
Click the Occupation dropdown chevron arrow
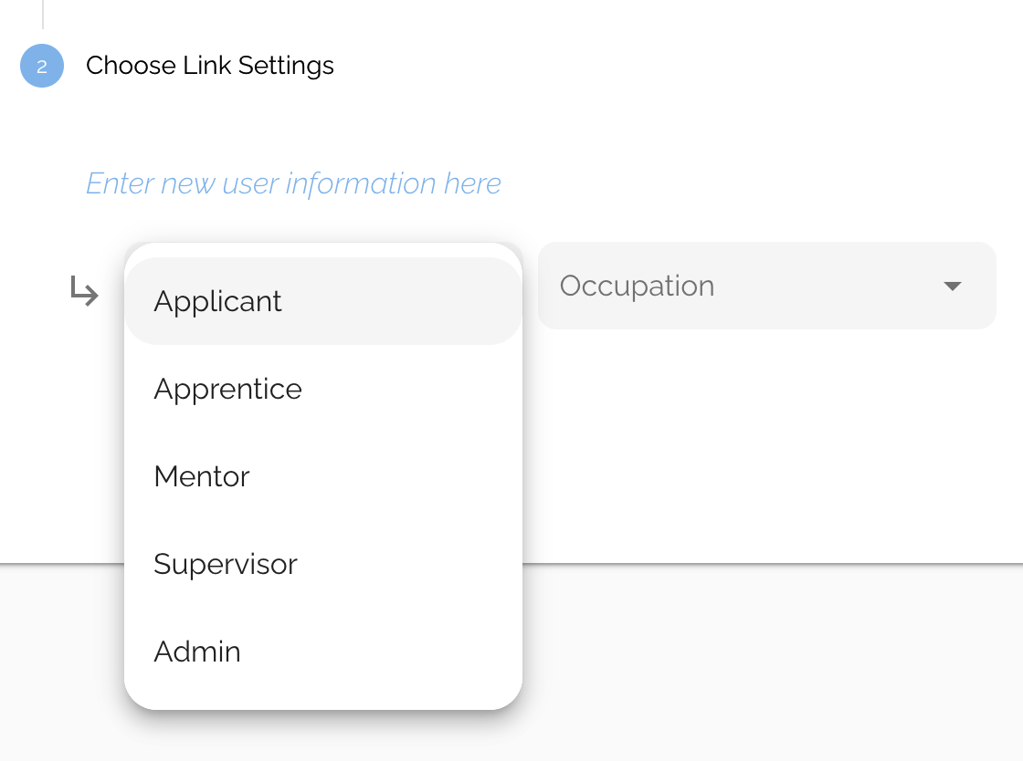pyautogui.click(x=953, y=286)
